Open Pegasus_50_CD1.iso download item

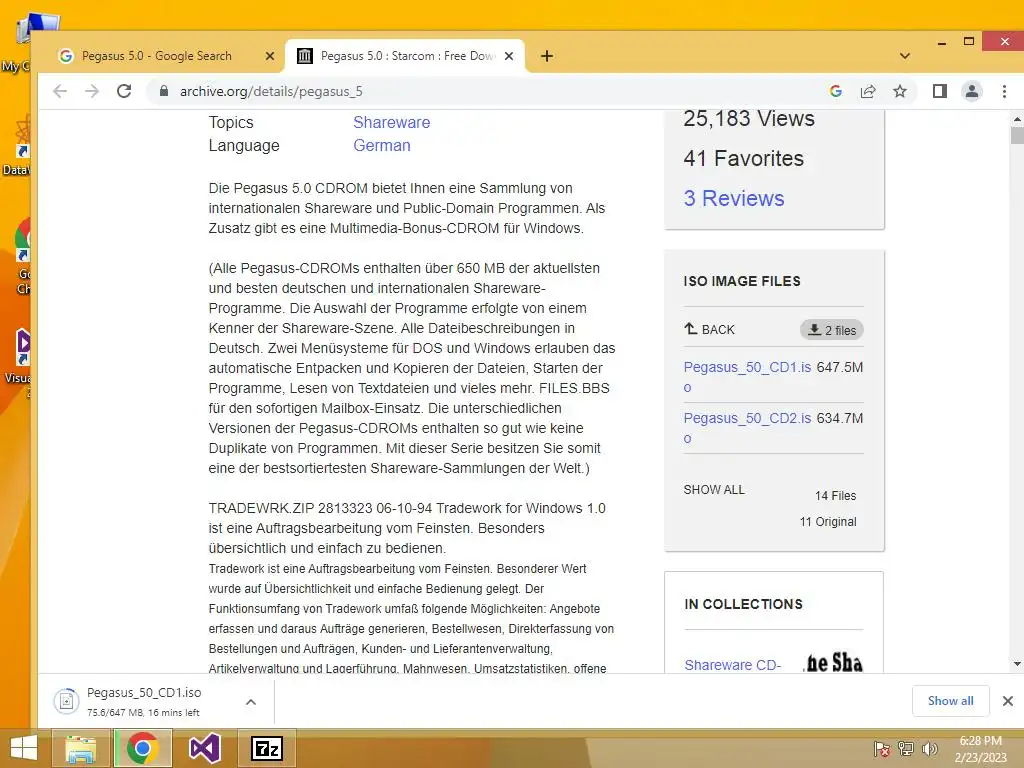click(x=144, y=701)
